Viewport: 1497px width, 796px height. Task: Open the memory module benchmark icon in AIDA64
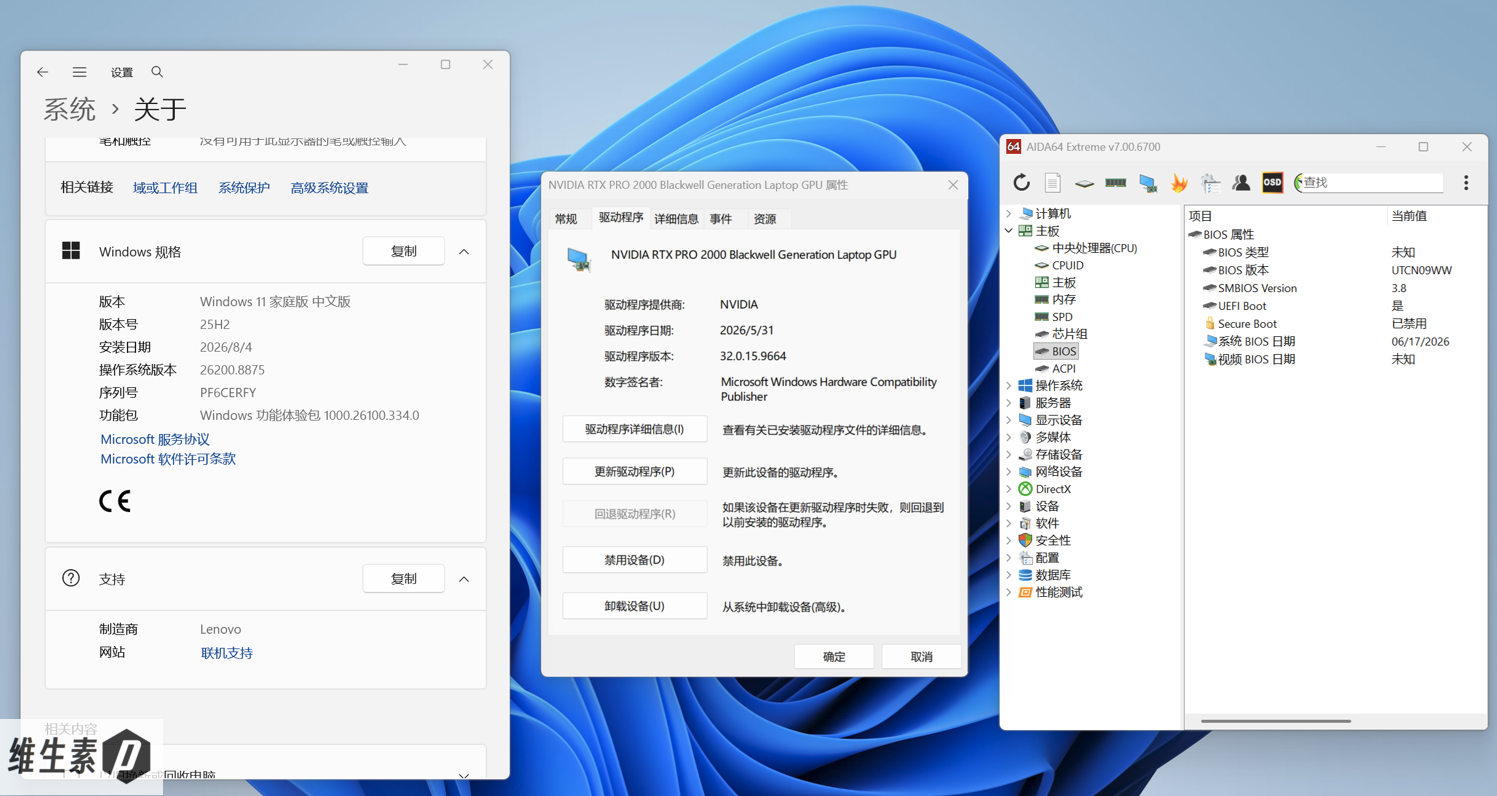point(1115,183)
